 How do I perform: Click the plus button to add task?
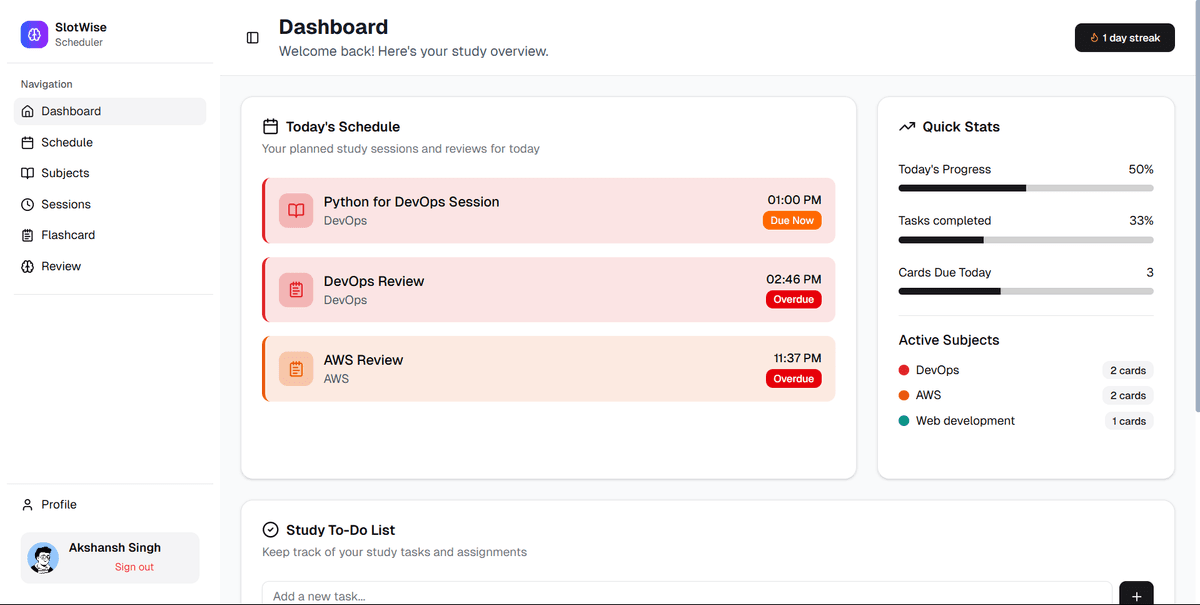click(1136, 595)
